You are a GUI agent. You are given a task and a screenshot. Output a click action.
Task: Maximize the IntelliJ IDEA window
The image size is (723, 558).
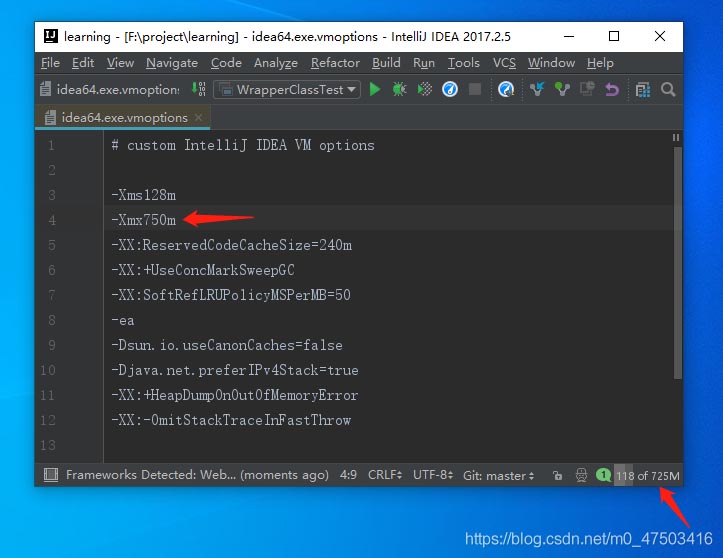click(614, 36)
